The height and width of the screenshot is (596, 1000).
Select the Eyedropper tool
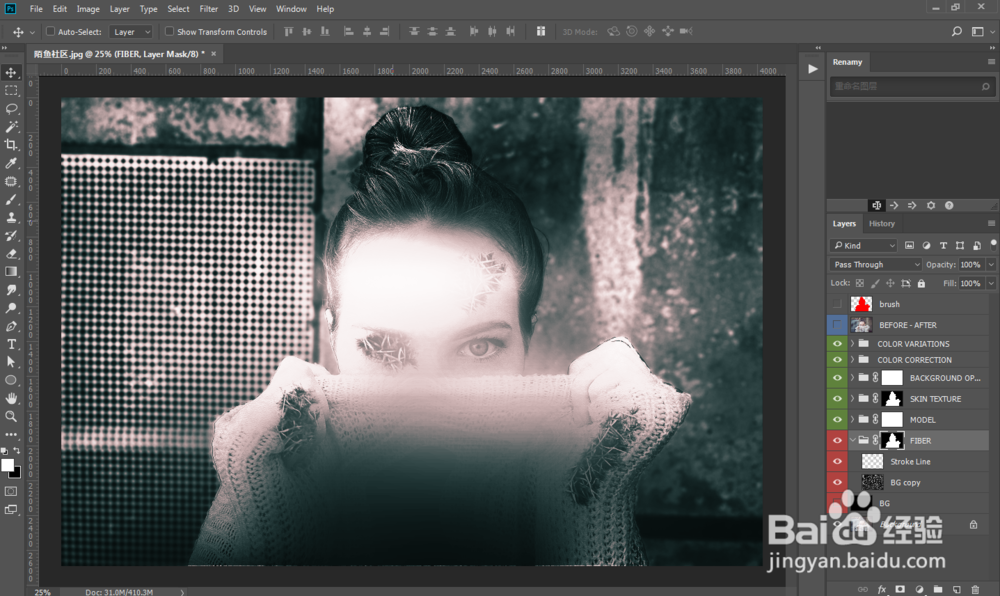(x=11, y=163)
